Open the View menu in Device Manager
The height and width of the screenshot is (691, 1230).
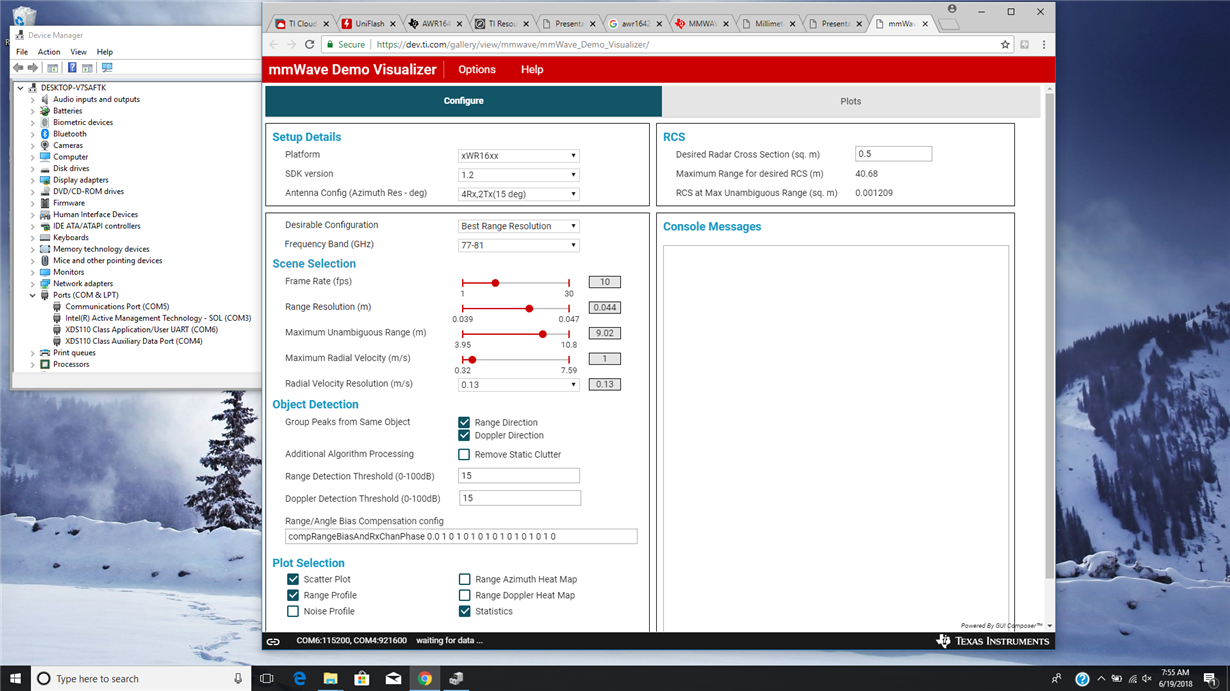pyautogui.click(x=78, y=52)
